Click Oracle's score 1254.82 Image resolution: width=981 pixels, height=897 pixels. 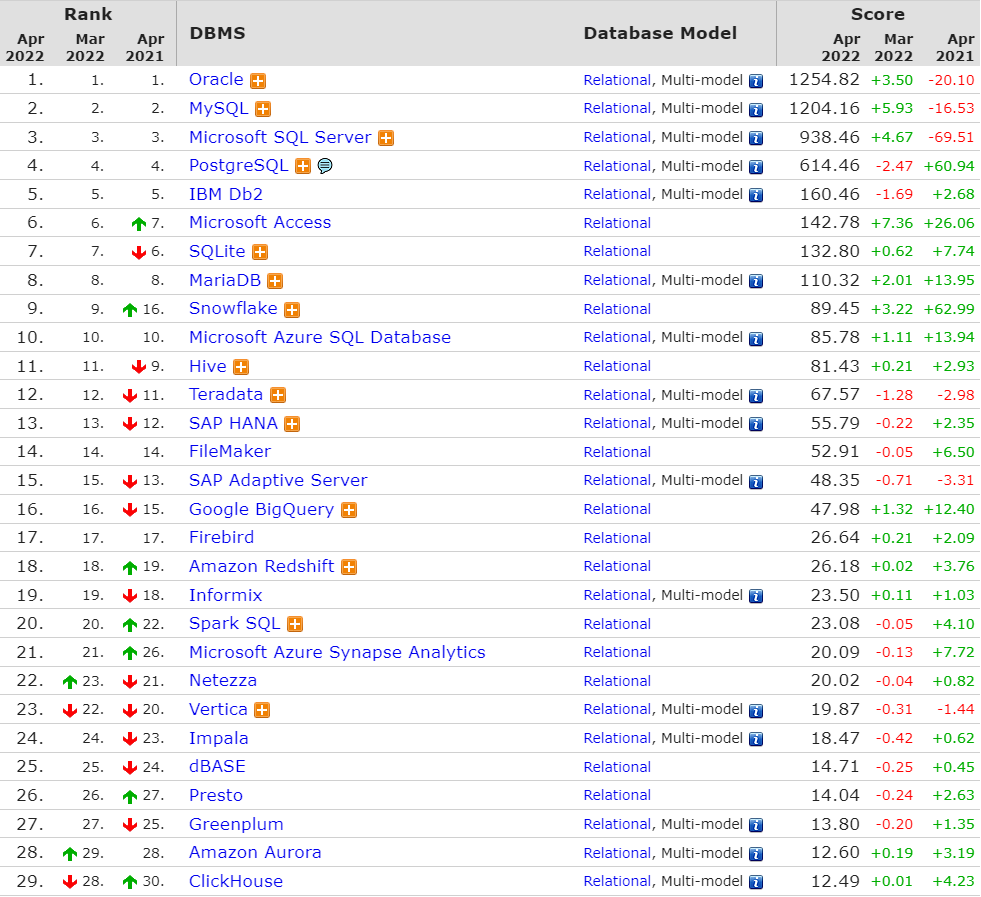(824, 79)
